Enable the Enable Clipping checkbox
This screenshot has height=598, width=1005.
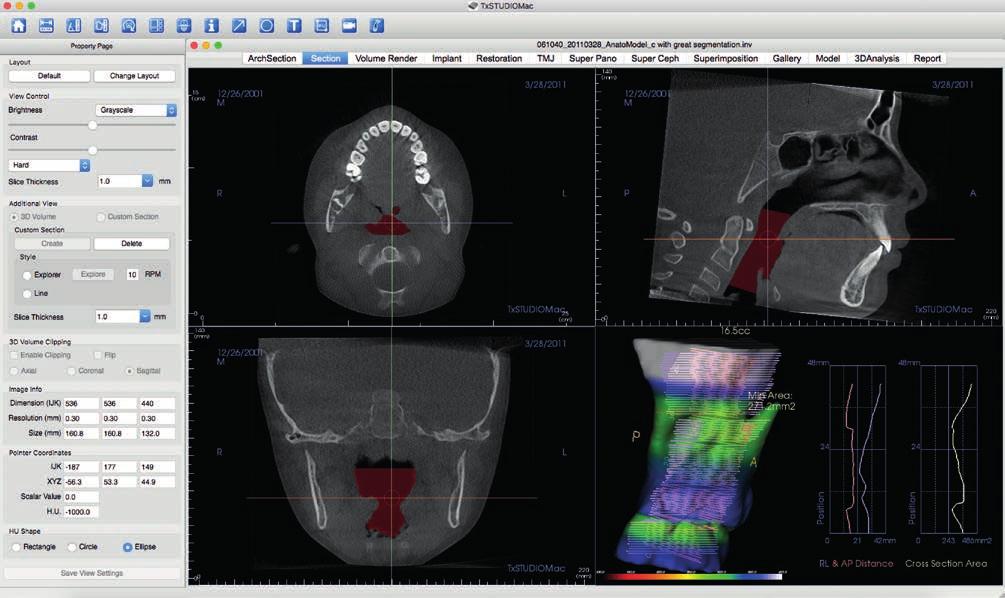click(x=14, y=355)
